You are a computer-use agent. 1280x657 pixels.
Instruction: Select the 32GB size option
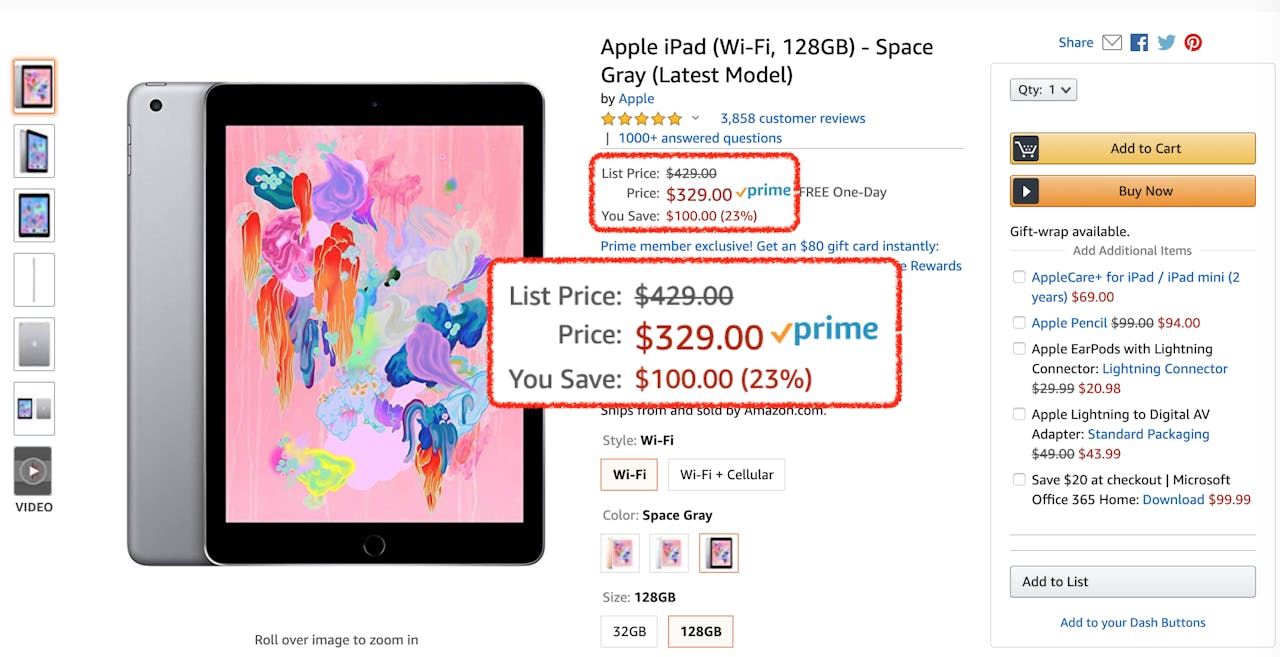point(630,632)
